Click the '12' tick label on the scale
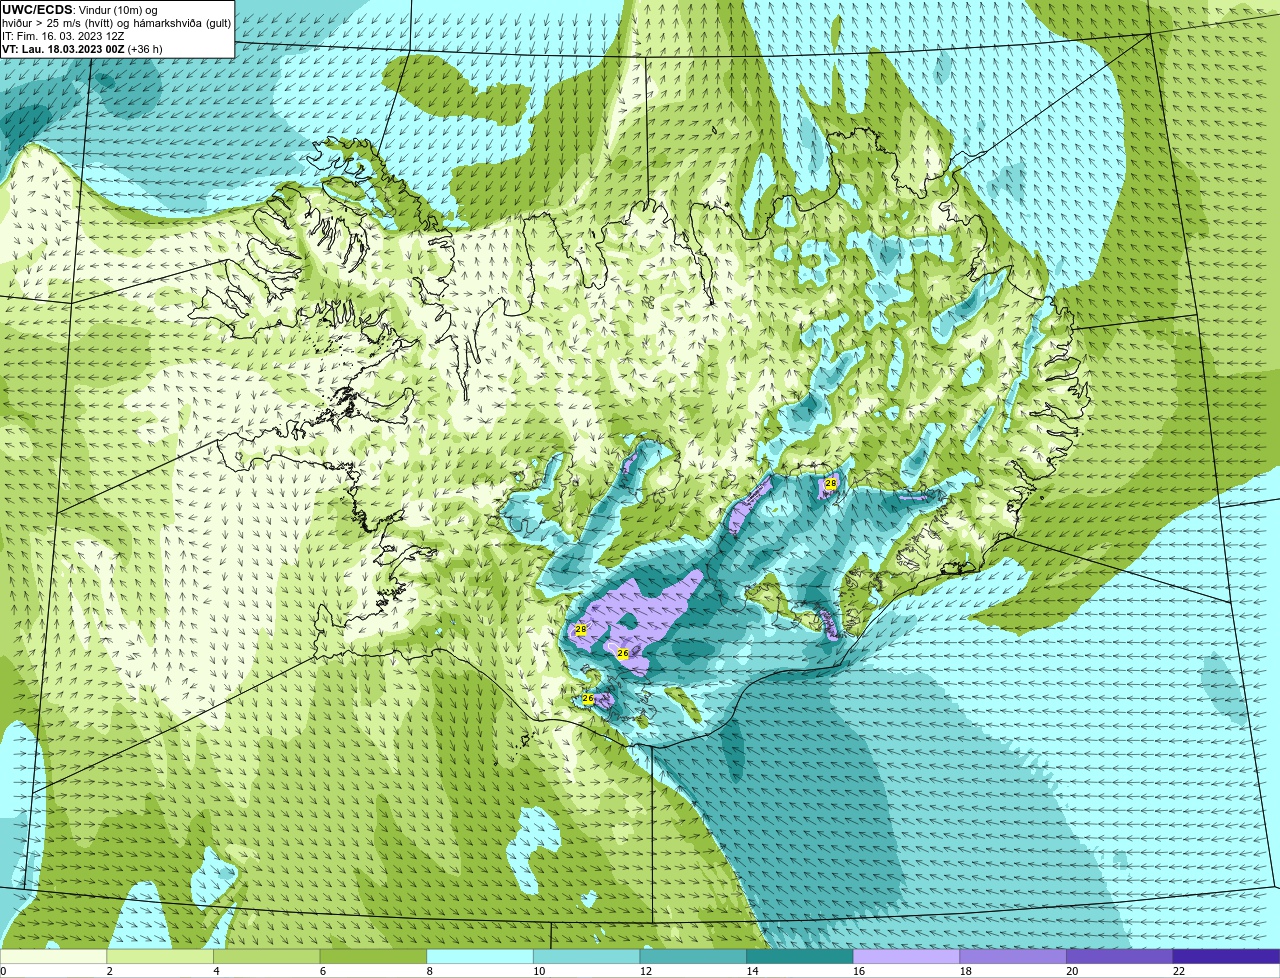Viewport: 1280px width, 978px height. click(x=646, y=971)
